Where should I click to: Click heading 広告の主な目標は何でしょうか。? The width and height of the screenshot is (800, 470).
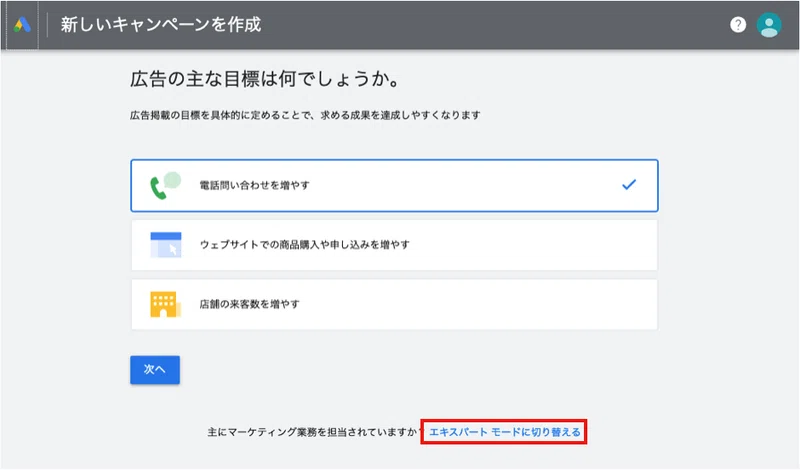point(264,79)
